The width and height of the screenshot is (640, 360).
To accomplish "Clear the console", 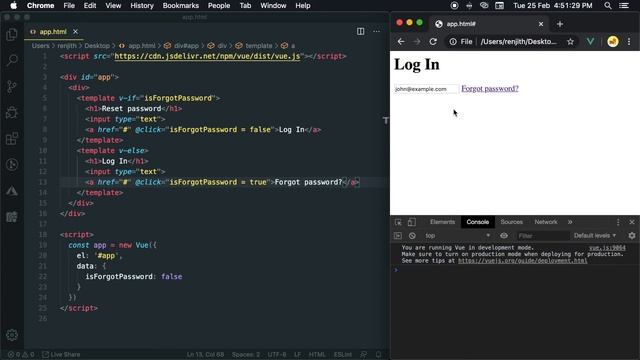I will click(412, 236).
